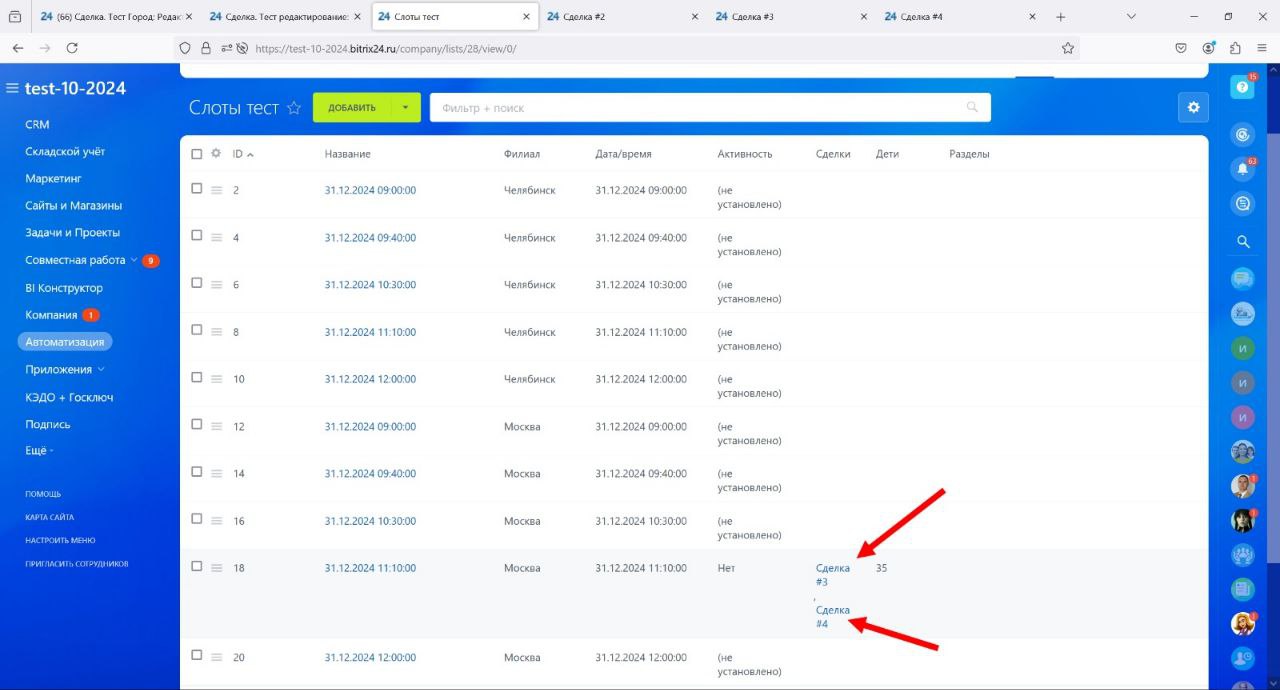Open row actions menu for ID 18
This screenshot has height=690, width=1280.
pos(216,568)
